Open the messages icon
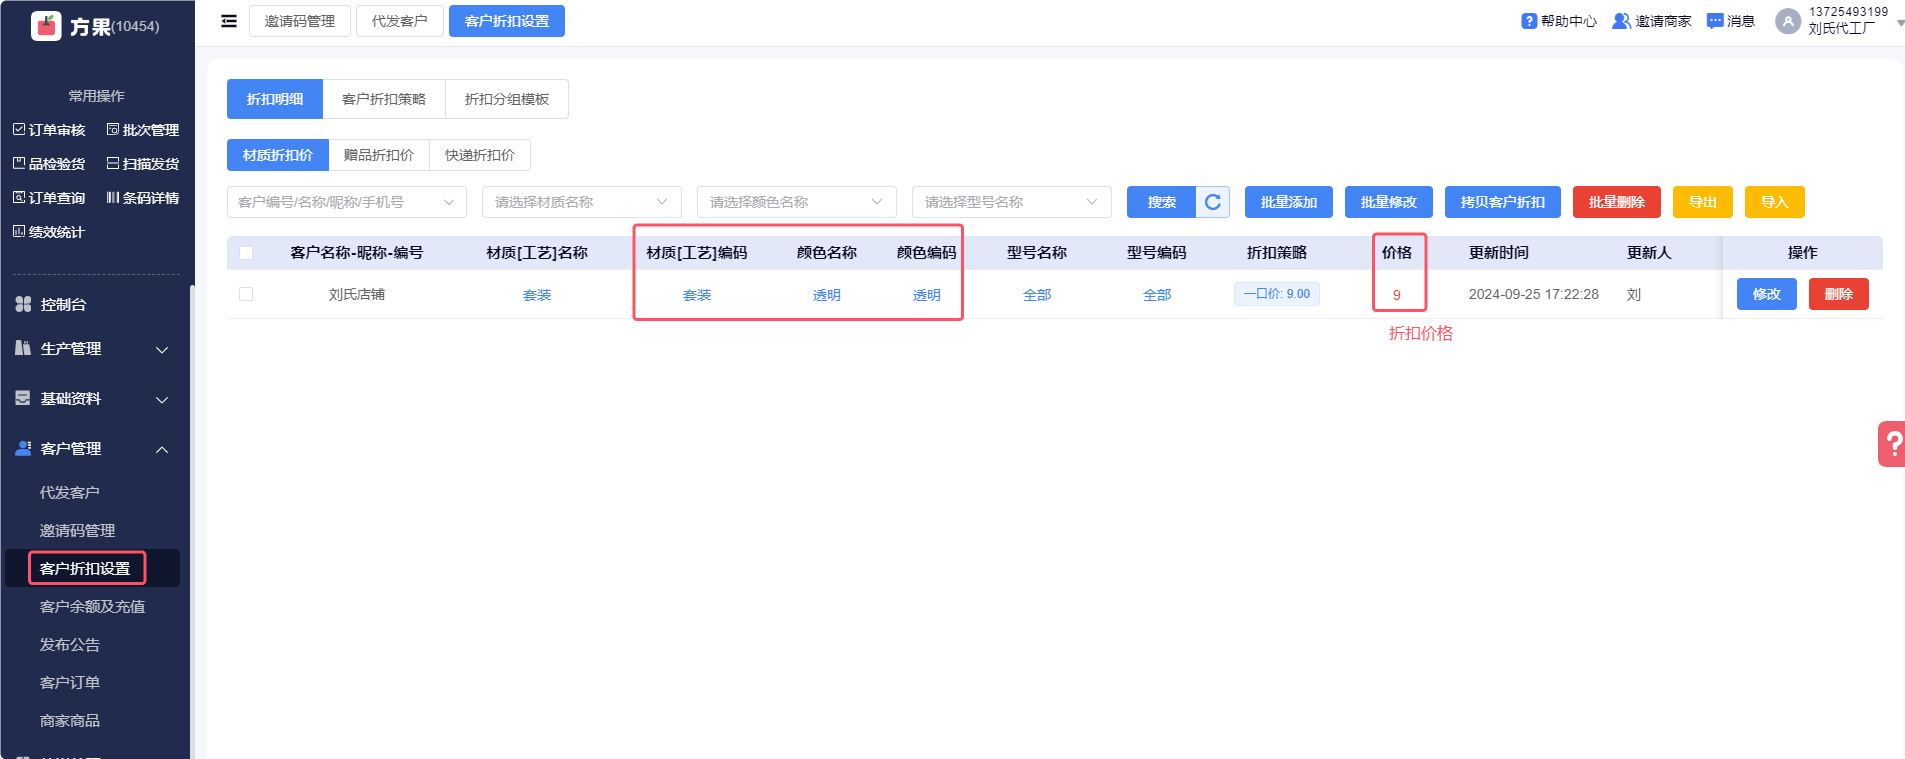 (x=1715, y=21)
